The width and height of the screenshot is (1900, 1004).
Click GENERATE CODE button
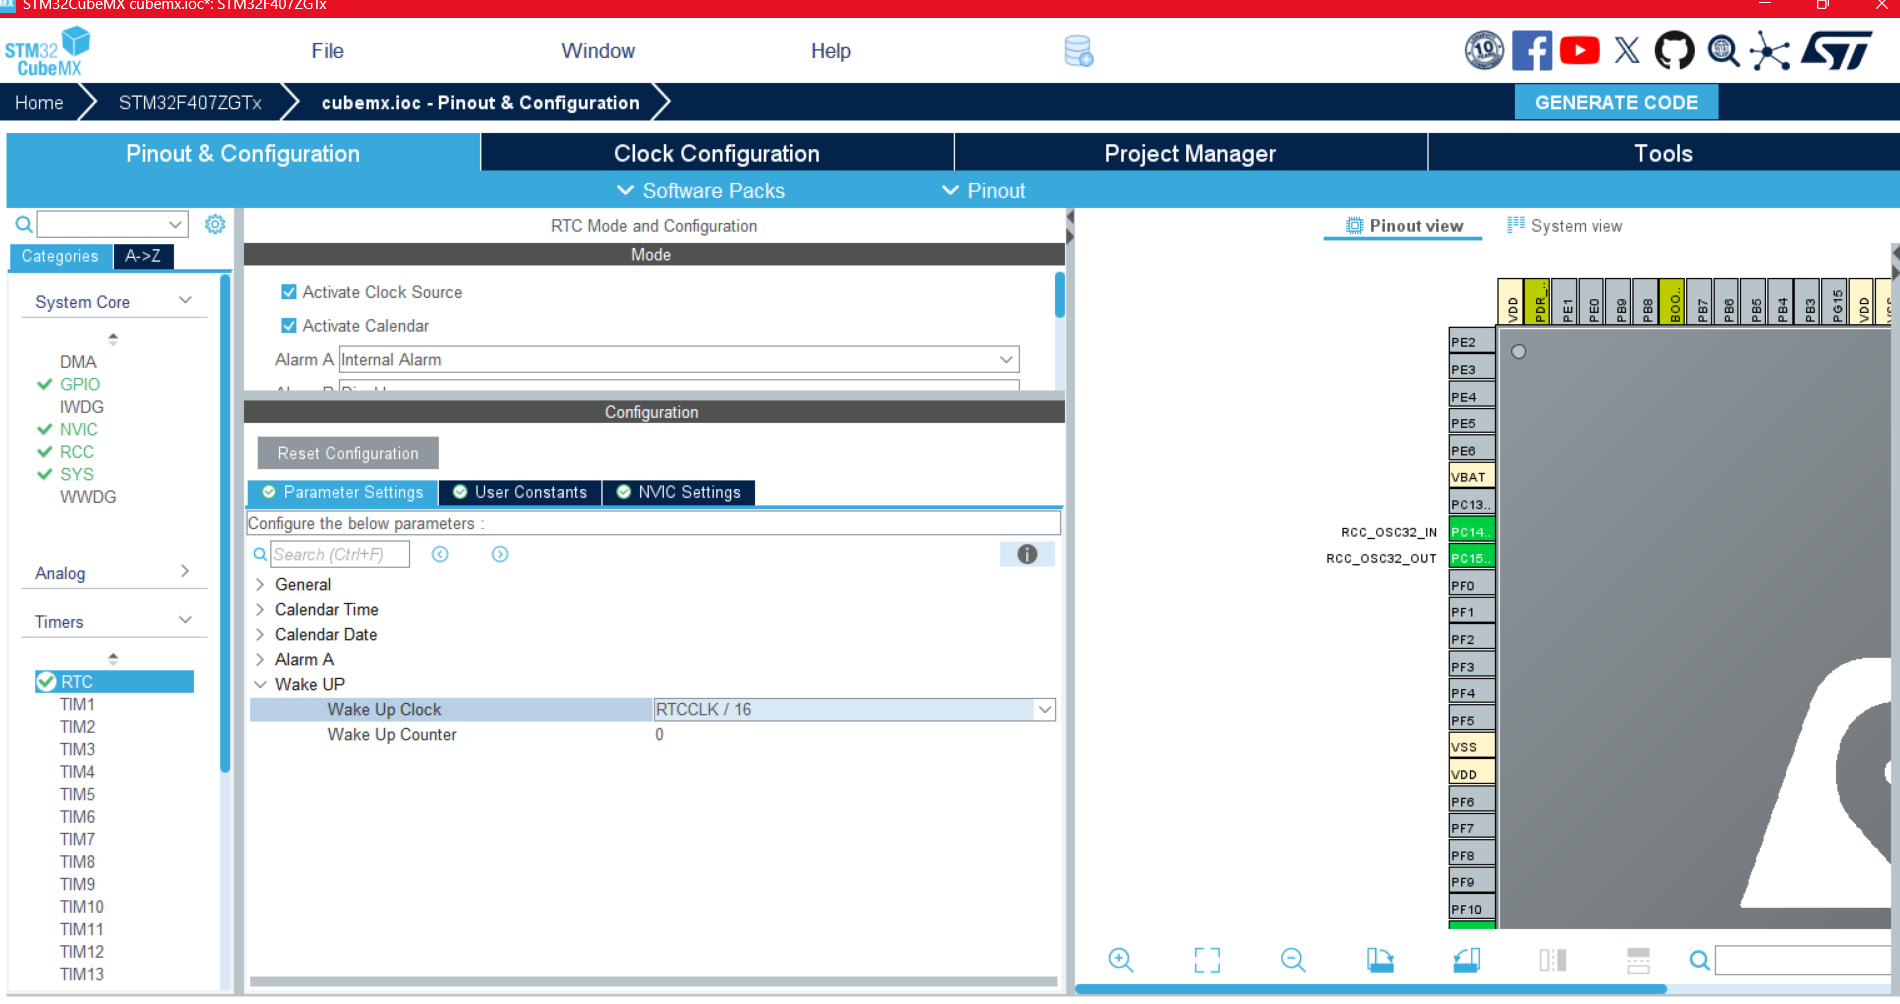pyautogui.click(x=1616, y=102)
